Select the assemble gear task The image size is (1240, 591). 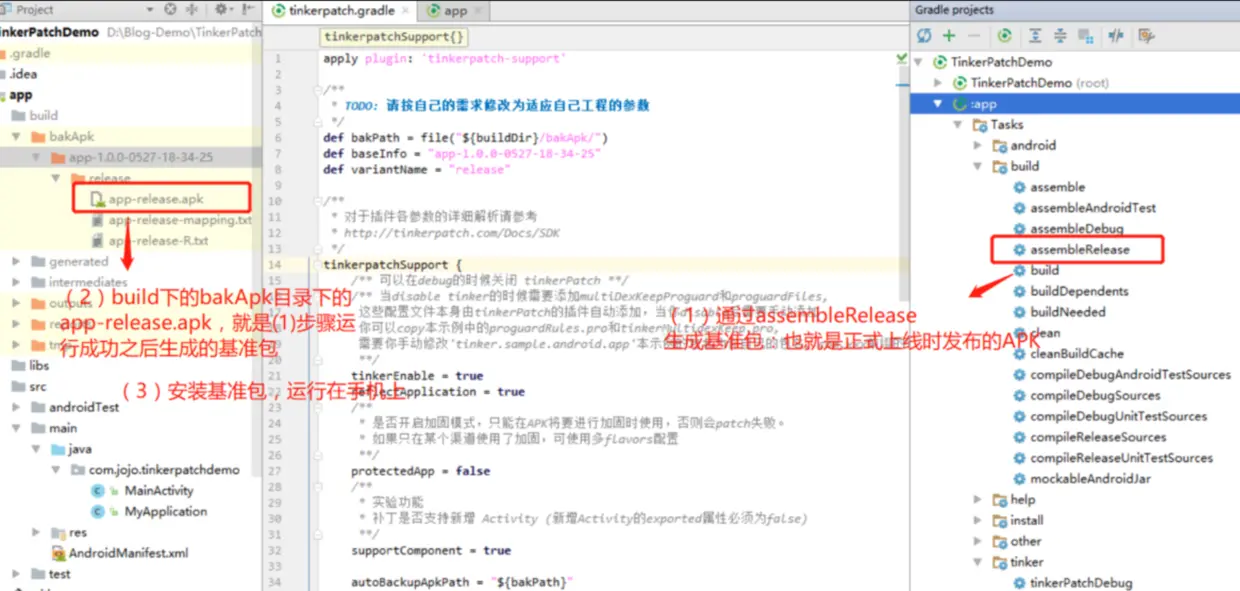1048,187
